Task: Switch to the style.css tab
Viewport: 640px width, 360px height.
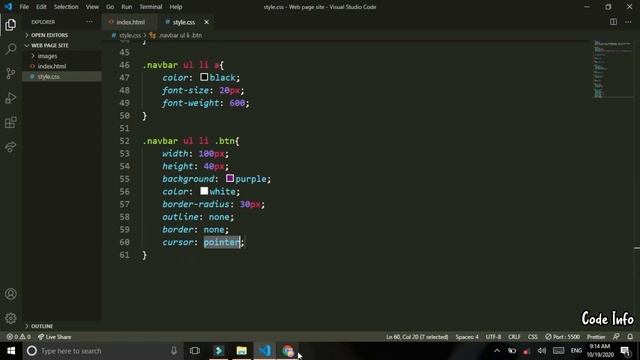Action: pyautogui.click(x=183, y=22)
